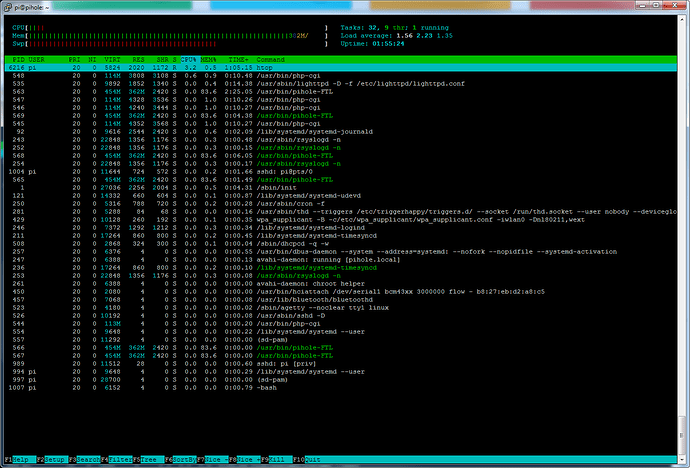This screenshot has height=468, width=690.
Task: Select the sshd: pi [priv] process row
Action: pyautogui.click(x=341, y=364)
